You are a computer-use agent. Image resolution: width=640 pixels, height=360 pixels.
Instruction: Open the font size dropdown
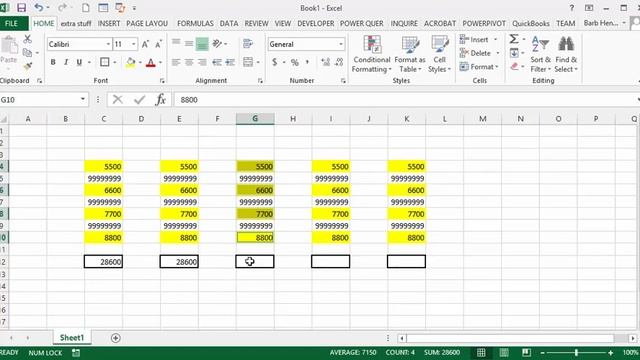[133, 44]
